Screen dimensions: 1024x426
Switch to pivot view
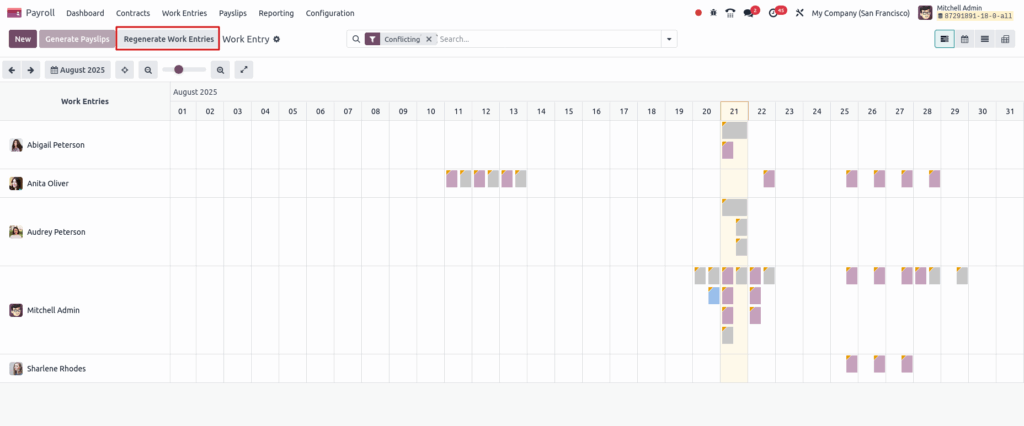coord(1004,39)
